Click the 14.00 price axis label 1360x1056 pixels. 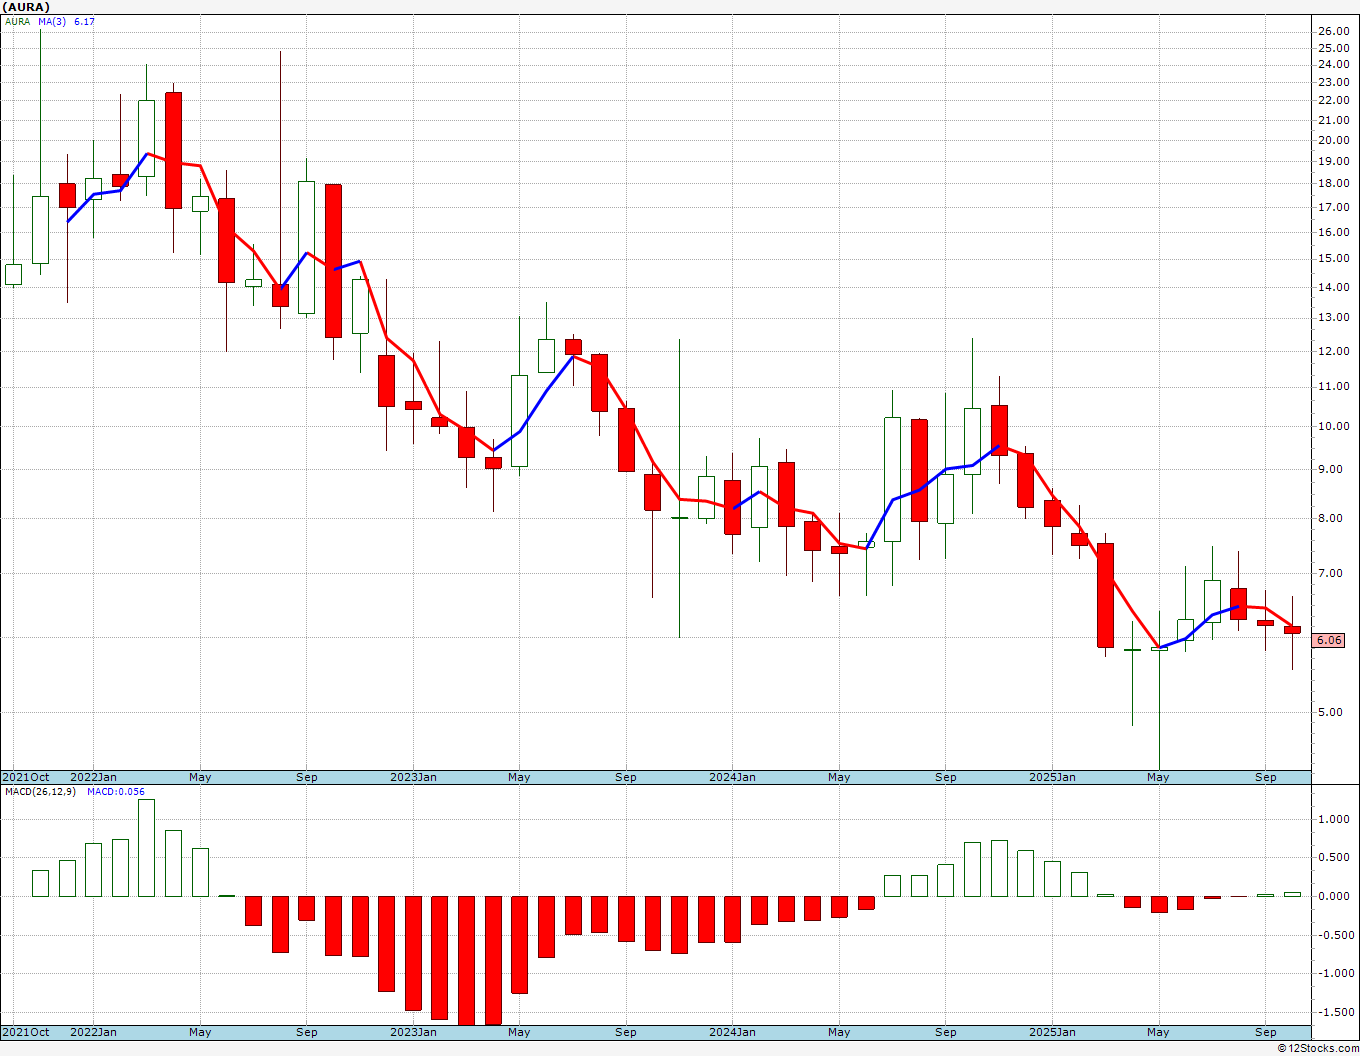[1333, 288]
